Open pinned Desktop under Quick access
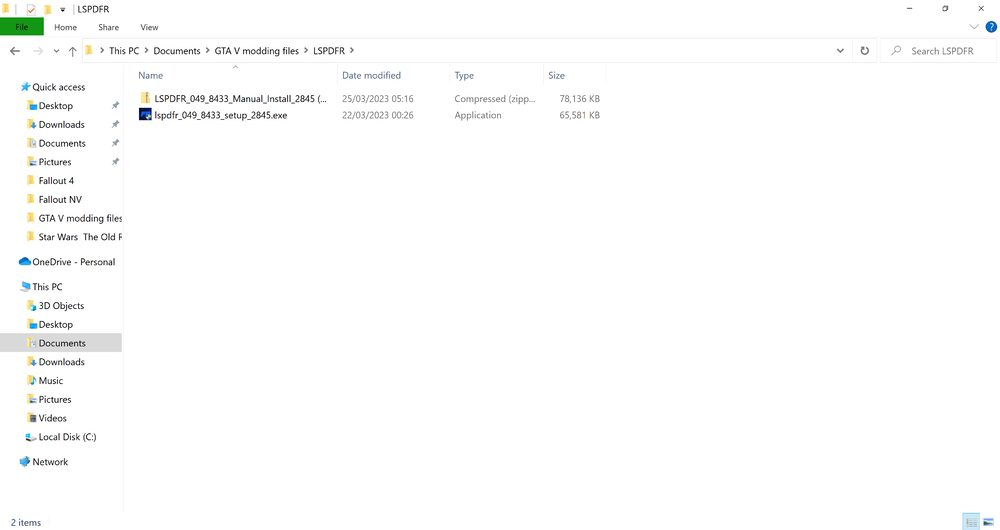The image size is (1000, 530). [55, 106]
